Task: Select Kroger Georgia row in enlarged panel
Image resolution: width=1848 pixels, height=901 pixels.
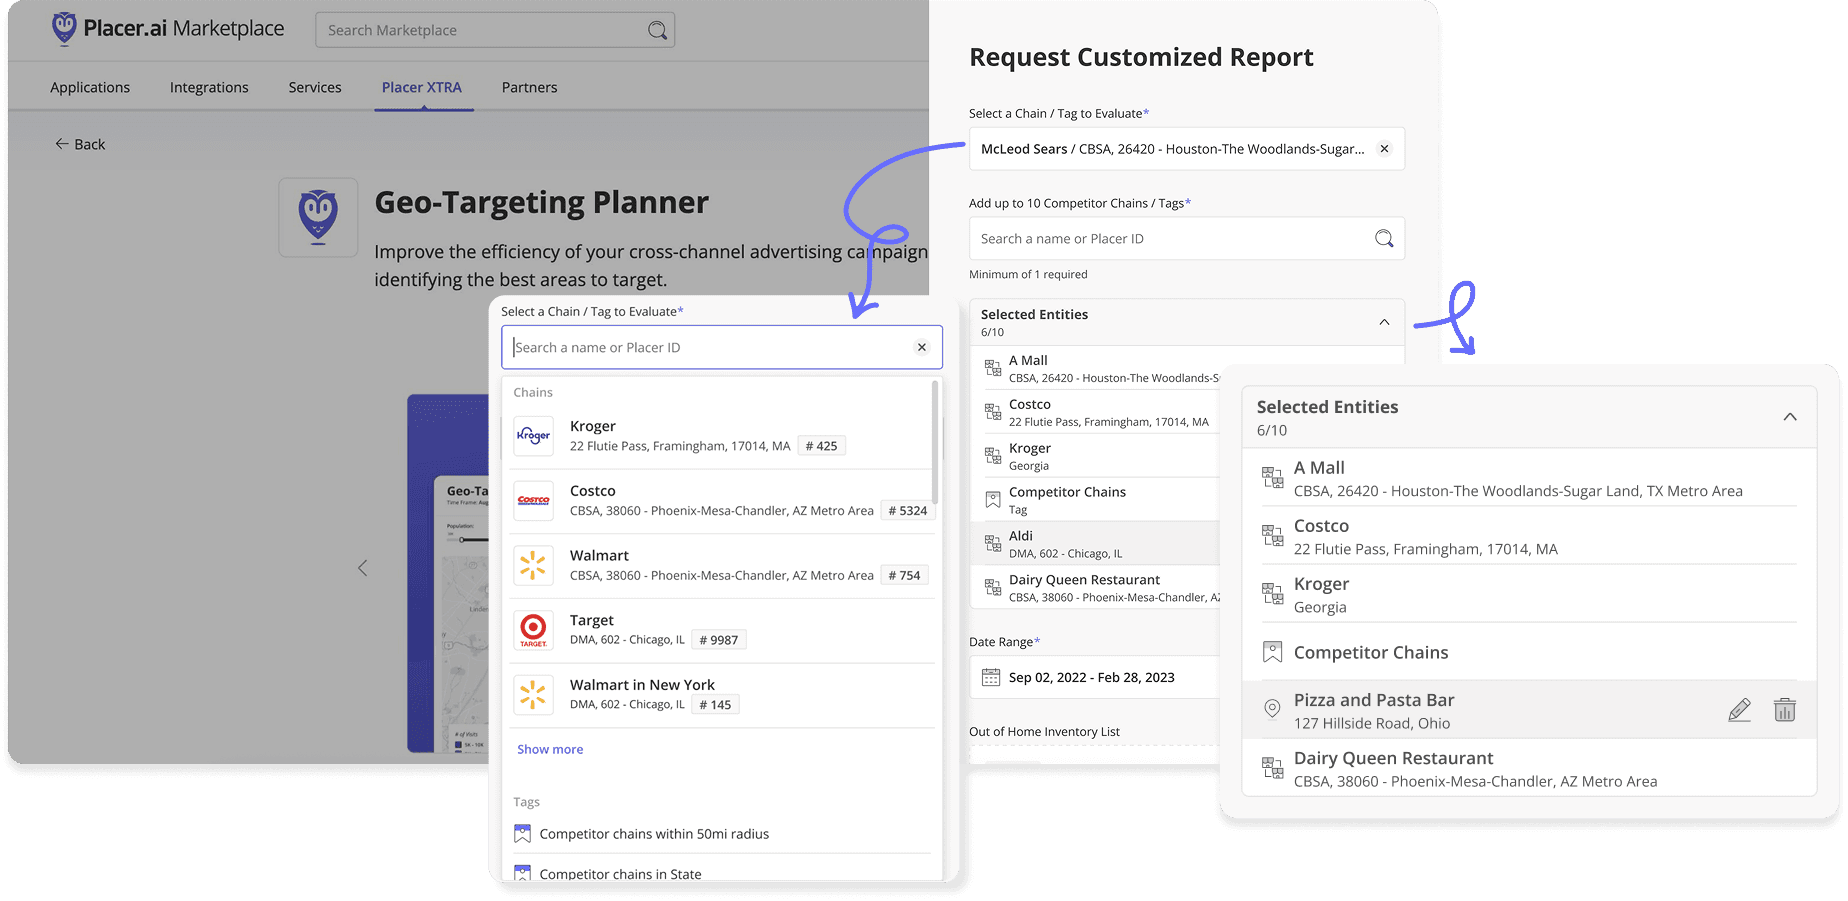Action: [1529, 594]
